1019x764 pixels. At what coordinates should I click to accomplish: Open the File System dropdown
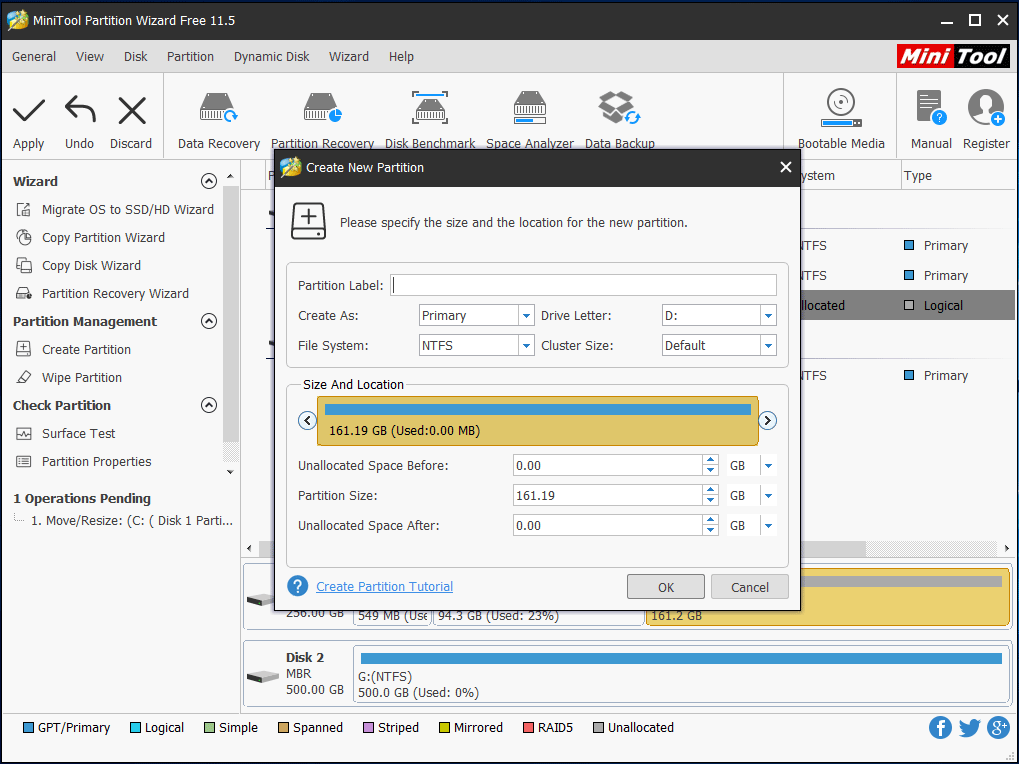(526, 346)
